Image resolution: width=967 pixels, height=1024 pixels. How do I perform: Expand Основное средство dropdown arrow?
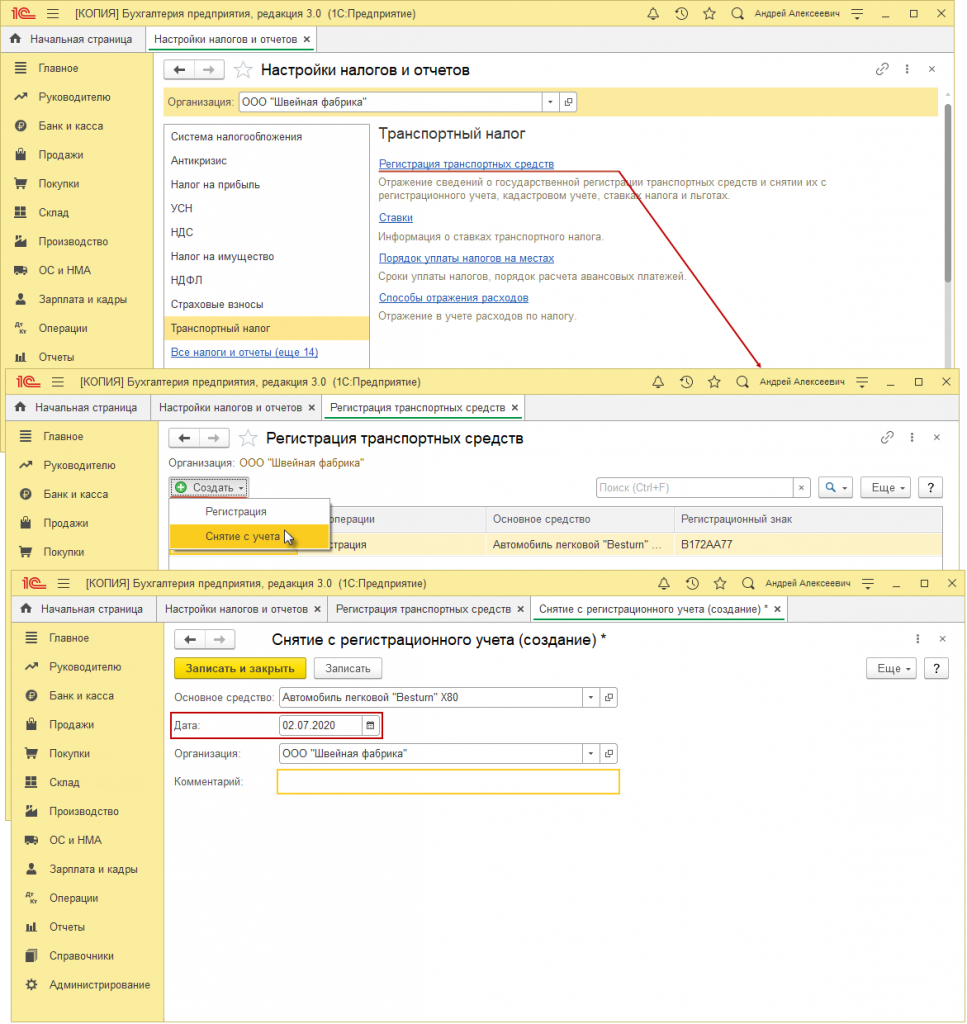pyautogui.click(x=590, y=697)
